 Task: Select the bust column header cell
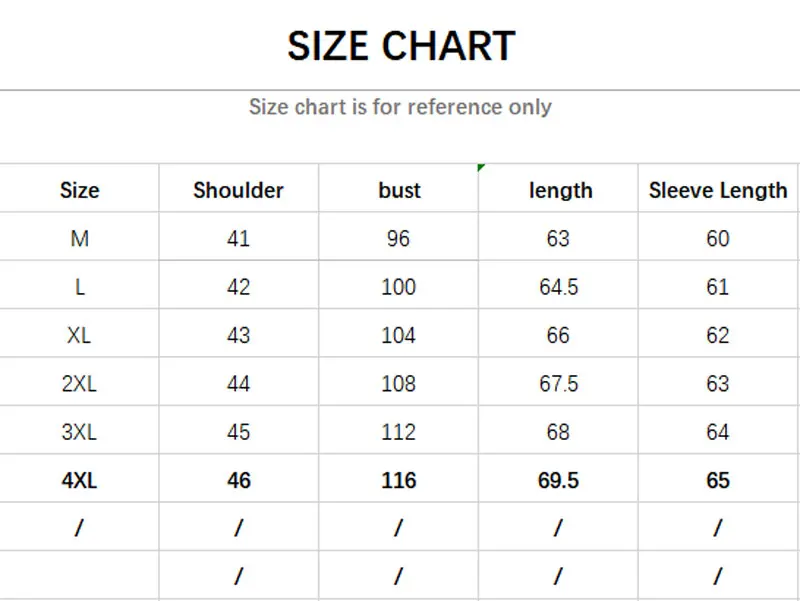click(x=399, y=190)
